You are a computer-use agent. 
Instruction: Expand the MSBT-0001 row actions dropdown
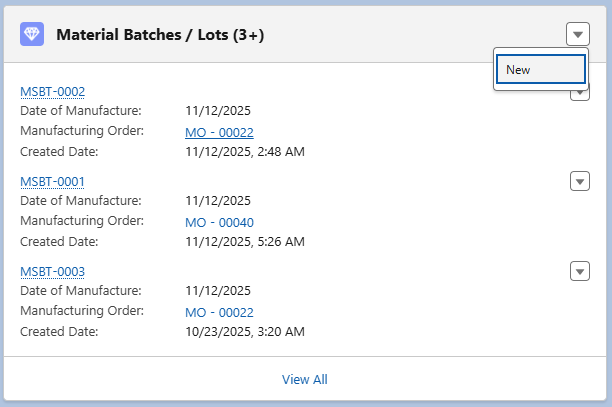pyautogui.click(x=580, y=181)
